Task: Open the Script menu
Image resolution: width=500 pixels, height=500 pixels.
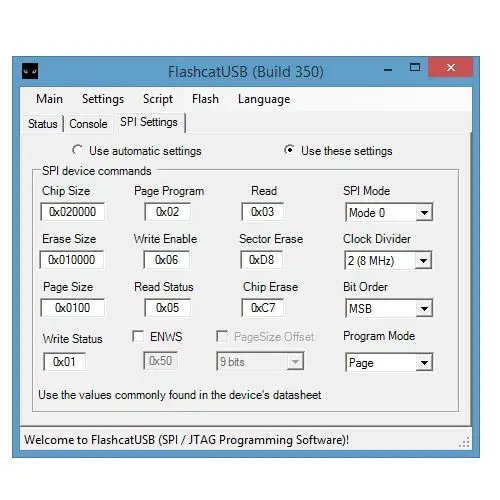Action: (158, 99)
